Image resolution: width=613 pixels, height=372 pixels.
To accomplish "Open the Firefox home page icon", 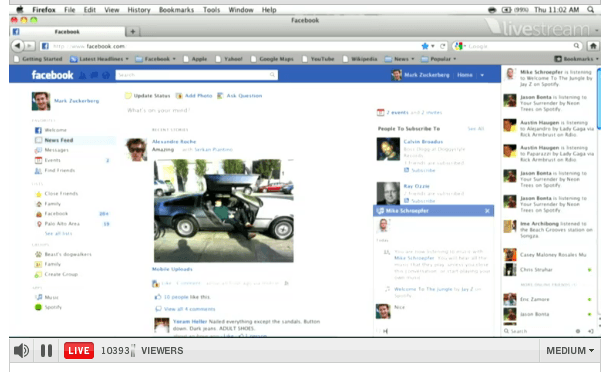I will pos(593,46).
